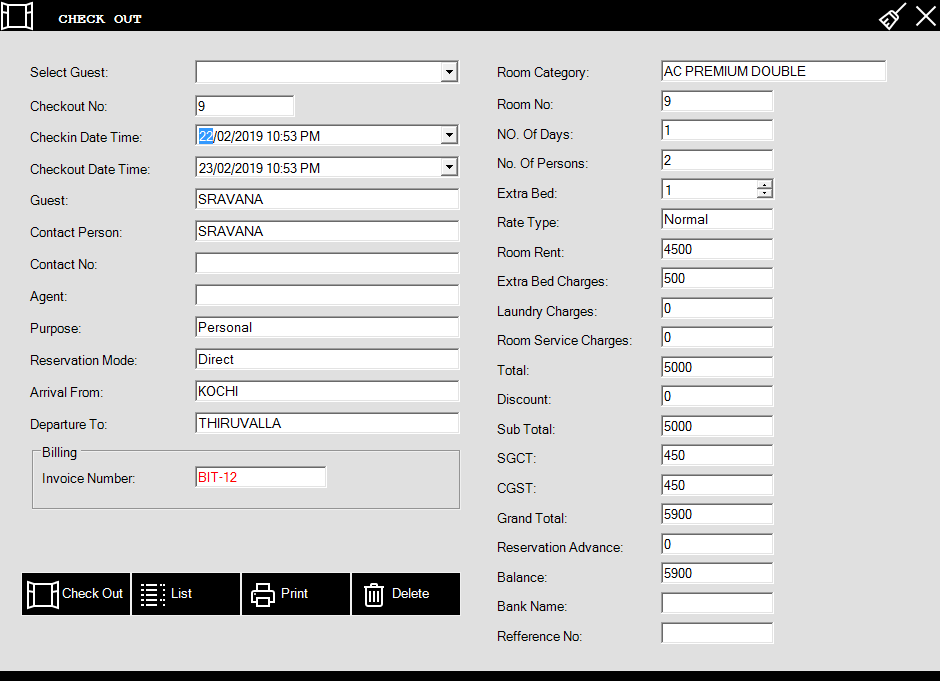Click the Invoice Number field
Viewport: 940px width, 681px height.
click(260, 478)
